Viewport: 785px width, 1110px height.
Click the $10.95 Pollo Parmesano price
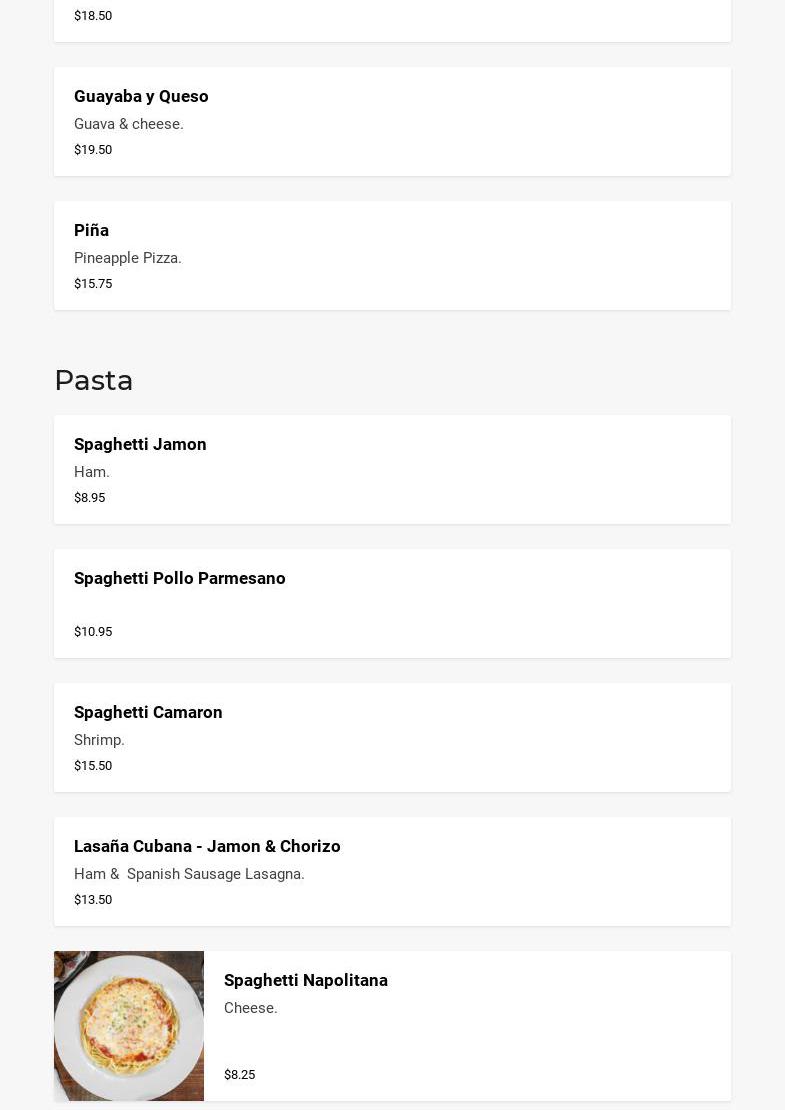click(x=93, y=632)
